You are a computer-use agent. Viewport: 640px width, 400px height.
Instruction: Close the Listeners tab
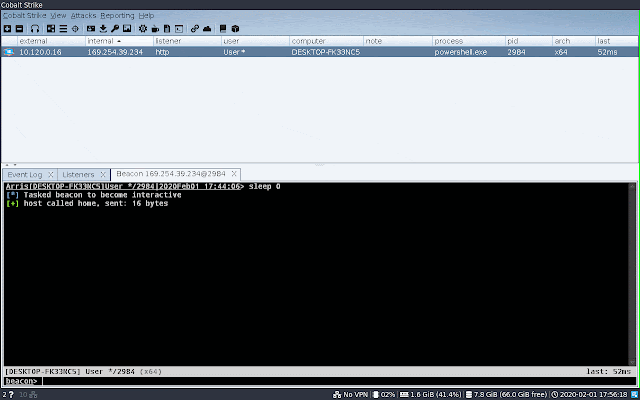coord(103,174)
